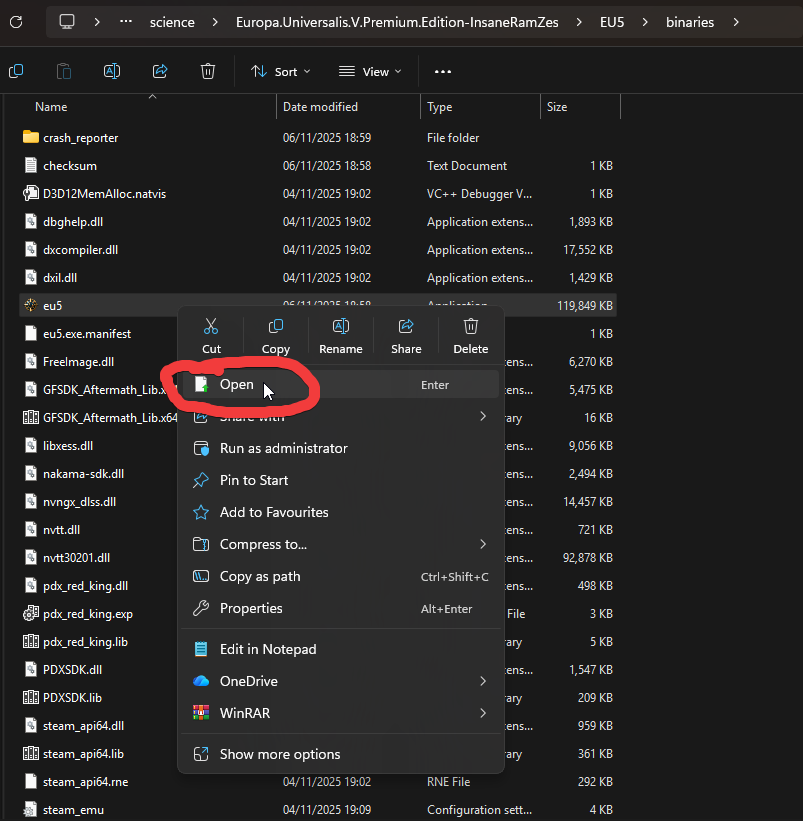Choose Add to Favourites

point(340,512)
